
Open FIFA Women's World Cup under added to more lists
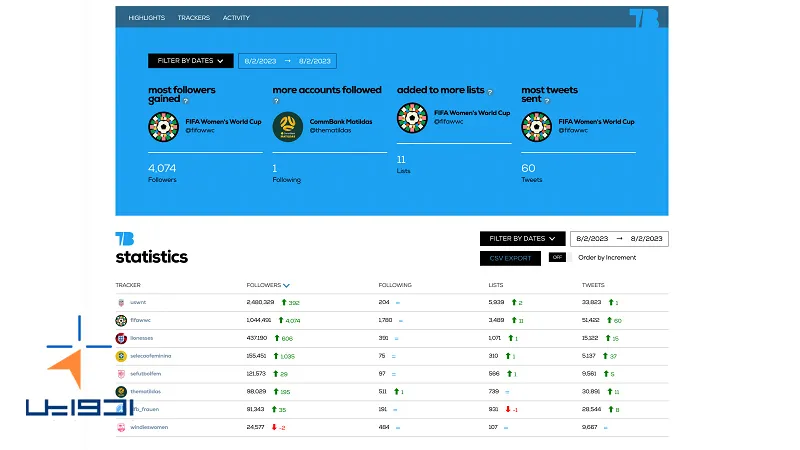472,113
